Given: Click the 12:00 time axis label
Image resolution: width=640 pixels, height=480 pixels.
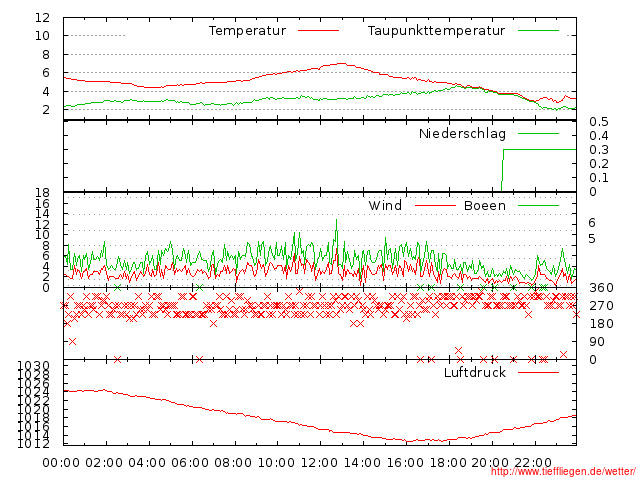Looking at the screenshot, I should coord(319,463).
